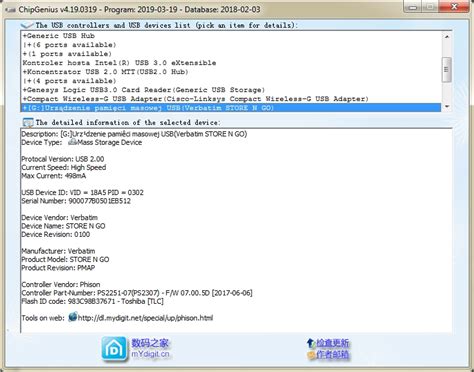474x372 pixels.
Task: Click the Max Current: 498mA line
Action: point(54,176)
